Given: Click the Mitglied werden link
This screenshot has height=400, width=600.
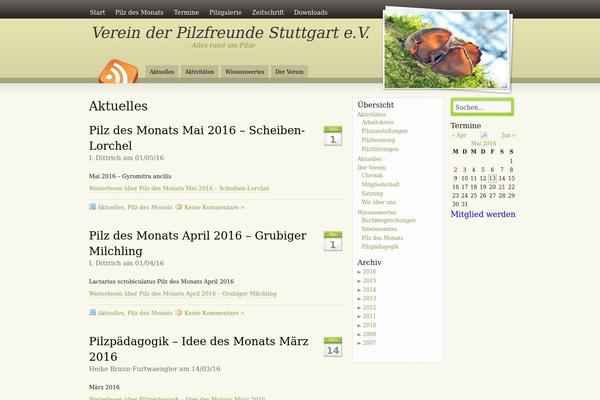Looking at the screenshot, I should tap(483, 214).
